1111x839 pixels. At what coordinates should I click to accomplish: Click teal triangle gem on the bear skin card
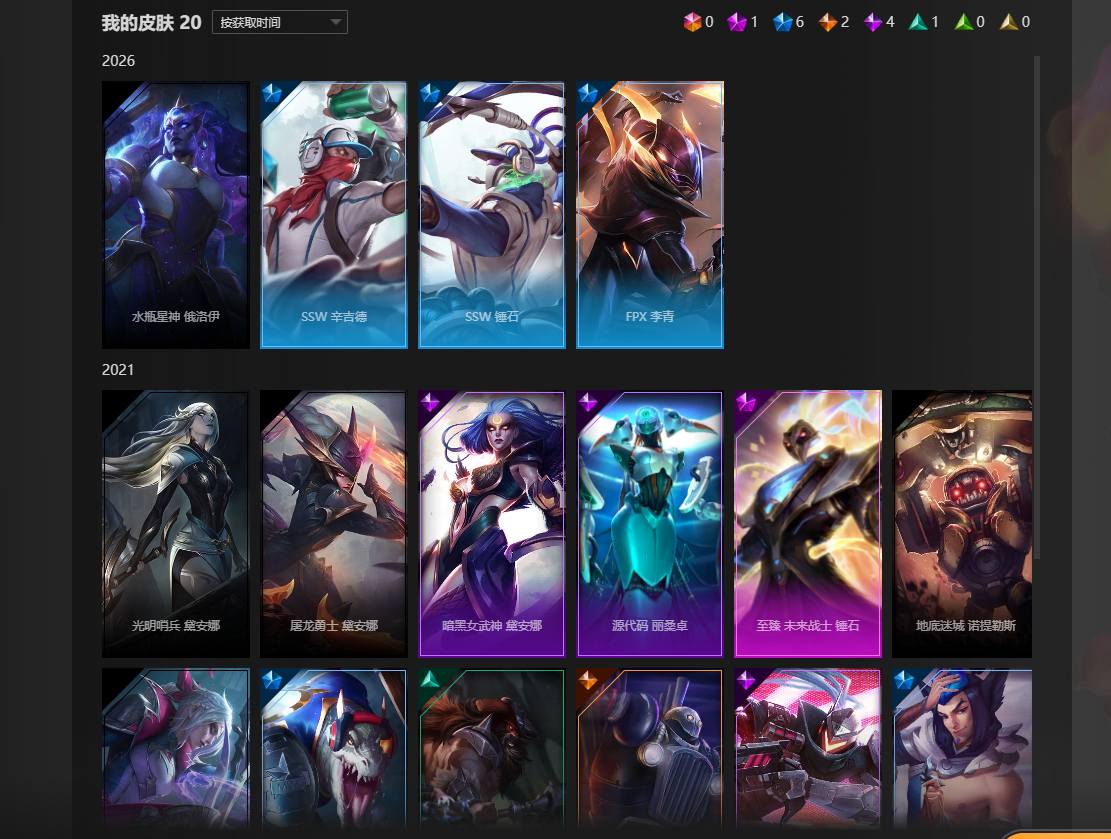[430, 680]
